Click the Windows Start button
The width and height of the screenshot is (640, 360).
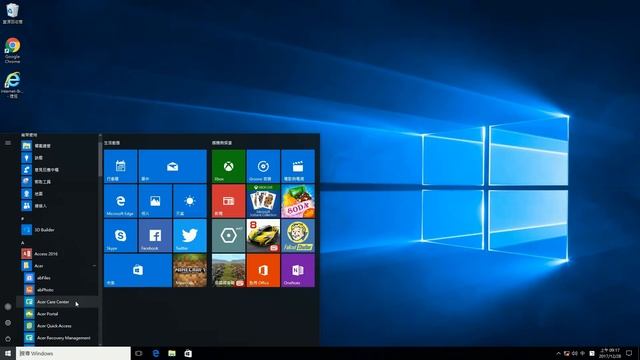(x=8, y=353)
